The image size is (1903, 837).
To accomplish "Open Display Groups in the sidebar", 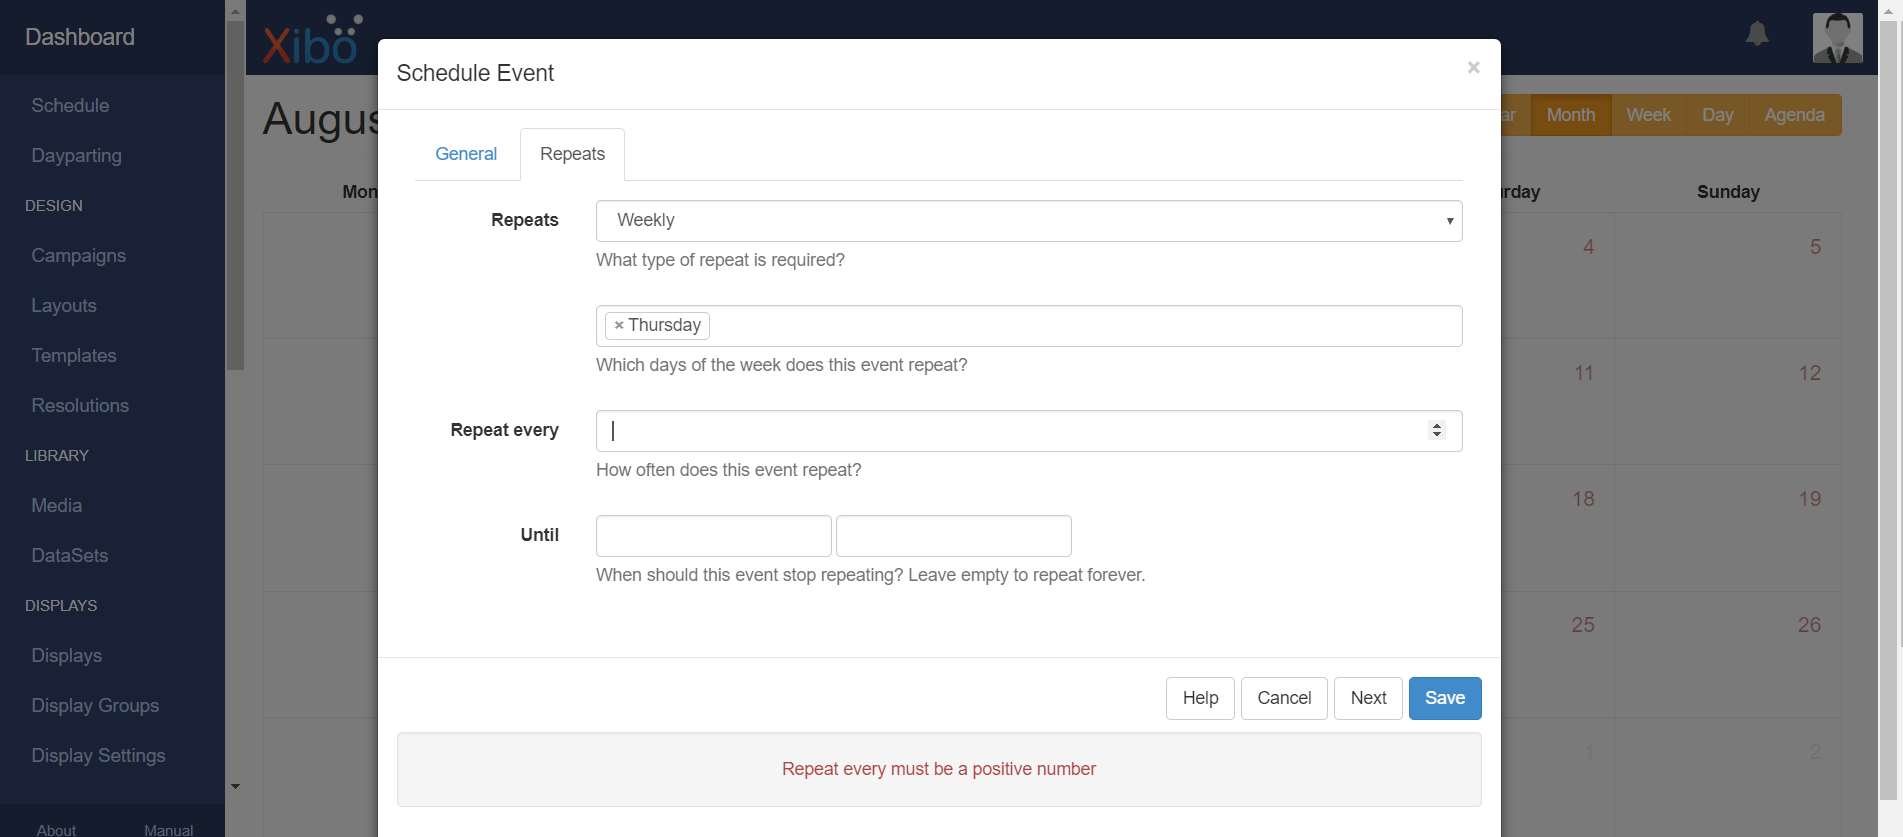I will click(x=95, y=705).
